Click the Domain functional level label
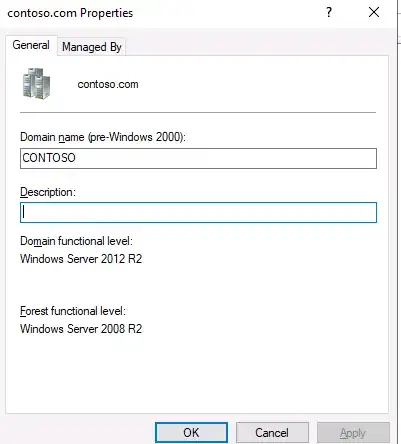401x444 pixels. pyautogui.click(x=76, y=241)
